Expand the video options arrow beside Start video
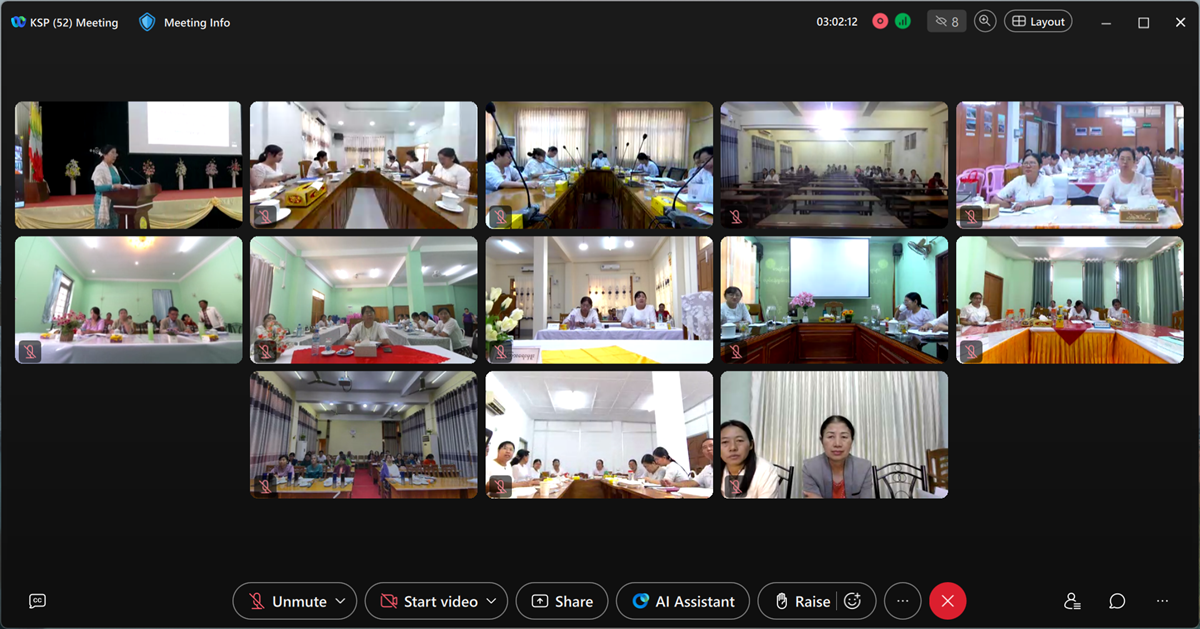This screenshot has width=1200, height=629. pos(491,601)
